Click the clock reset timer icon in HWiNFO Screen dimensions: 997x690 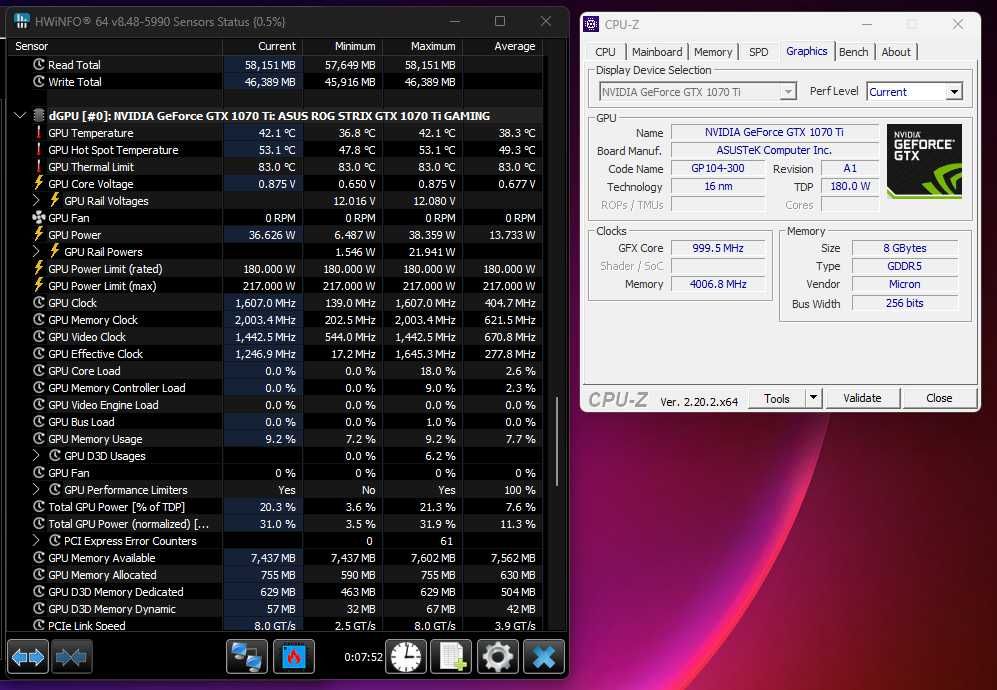[x=406, y=657]
